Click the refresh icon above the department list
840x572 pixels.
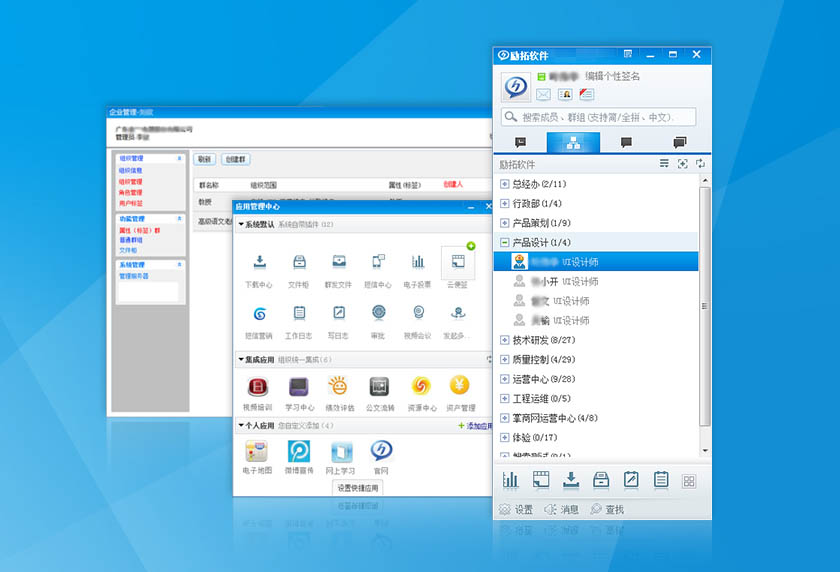700,164
